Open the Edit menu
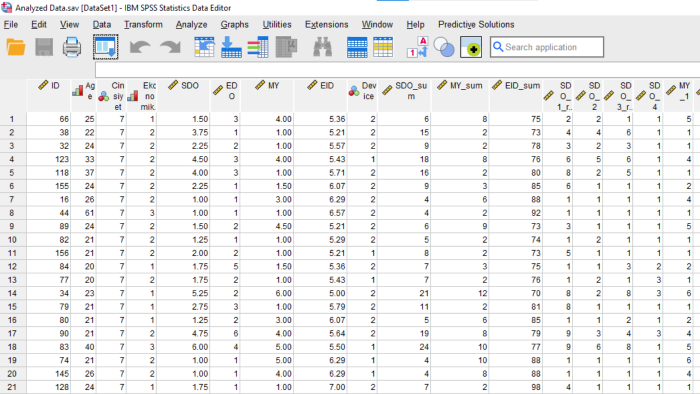700x394 pixels. pyautogui.click(x=39, y=25)
